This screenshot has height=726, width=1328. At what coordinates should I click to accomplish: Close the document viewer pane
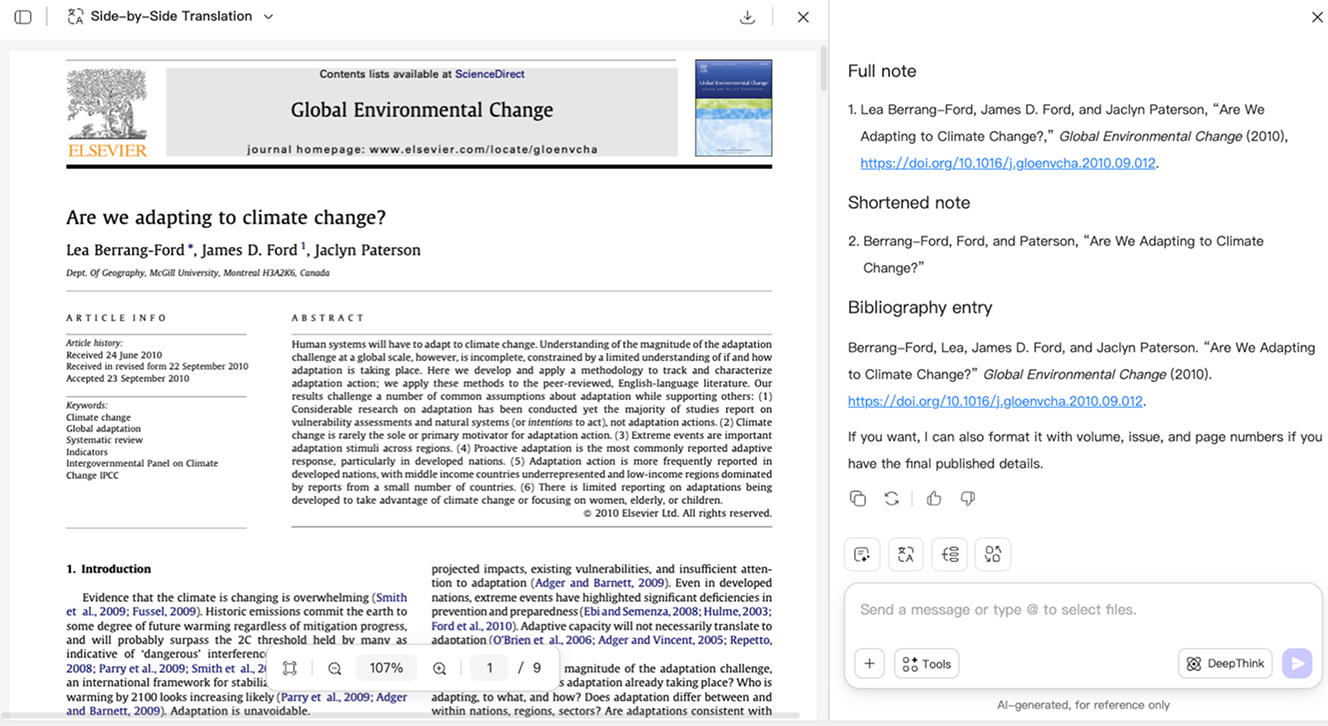pyautogui.click(x=803, y=17)
